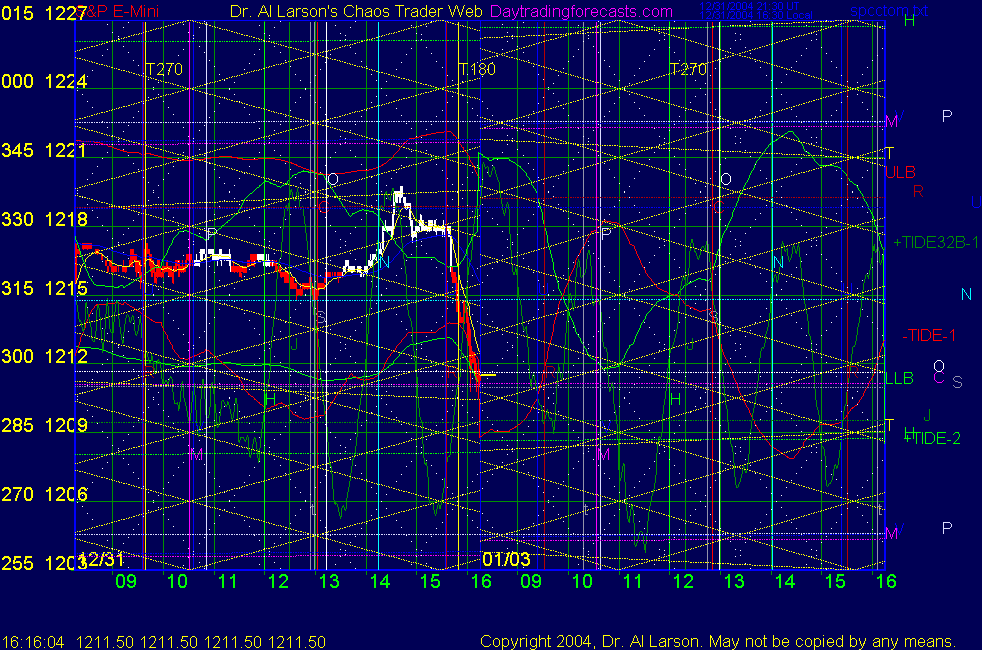Click the yellow last-price dash right of 16:00
Image resolution: width=982 pixels, height=650 pixels.
click(x=488, y=375)
